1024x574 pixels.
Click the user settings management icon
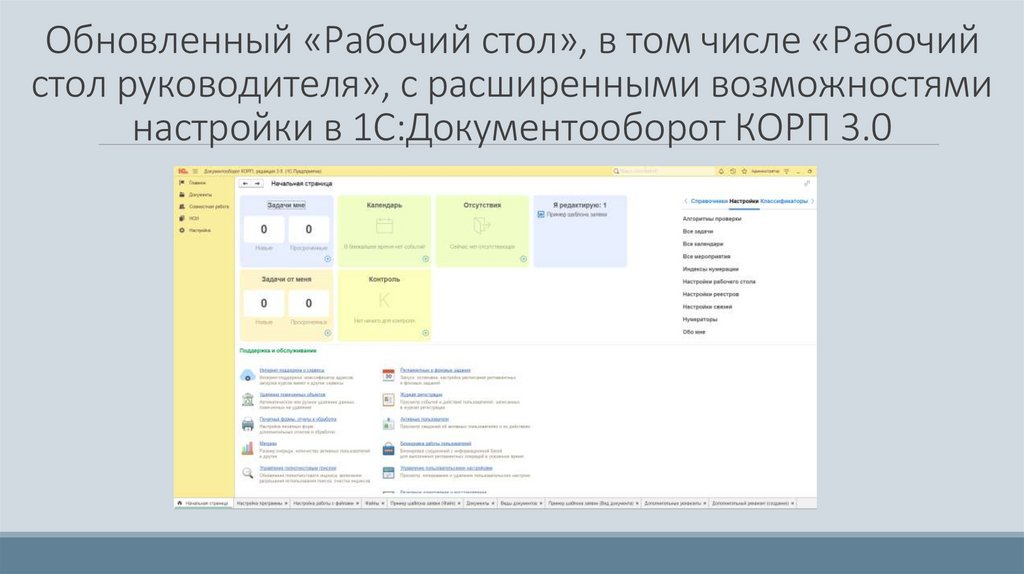coord(389,473)
